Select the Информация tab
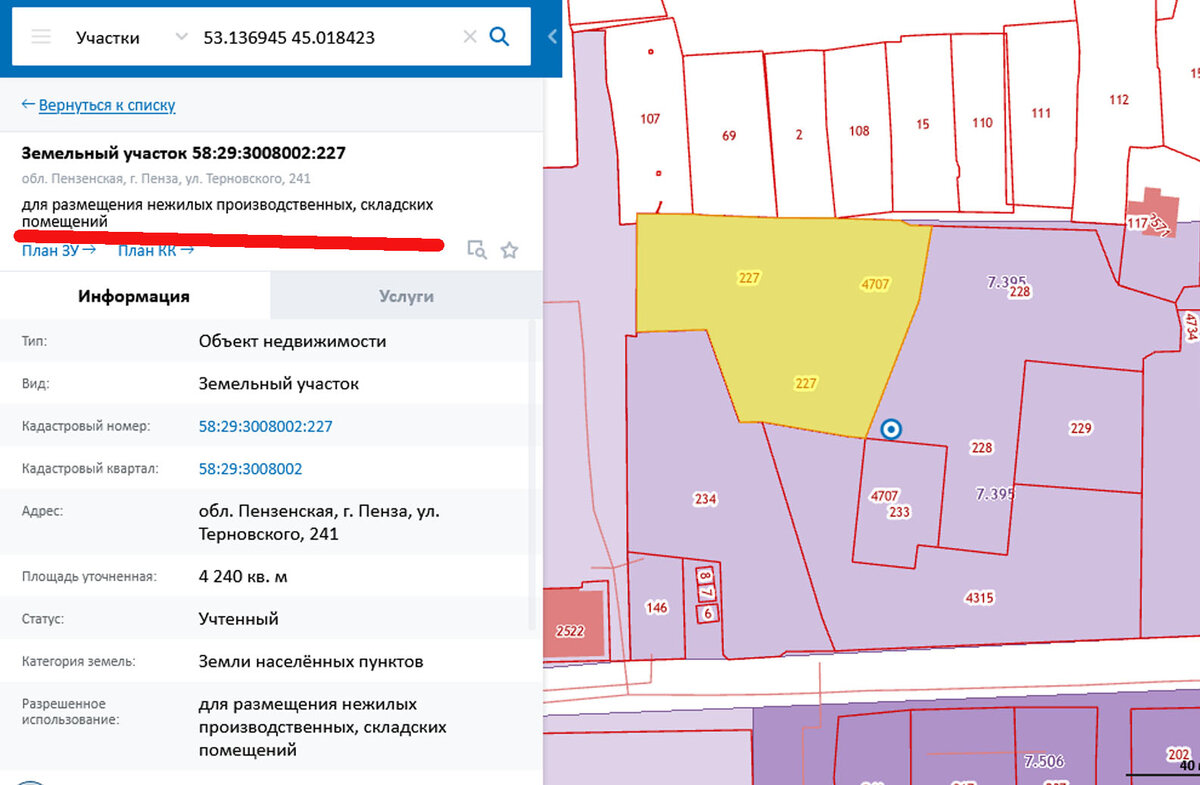Image resolution: width=1200 pixels, height=785 pixels. (135, 296)
